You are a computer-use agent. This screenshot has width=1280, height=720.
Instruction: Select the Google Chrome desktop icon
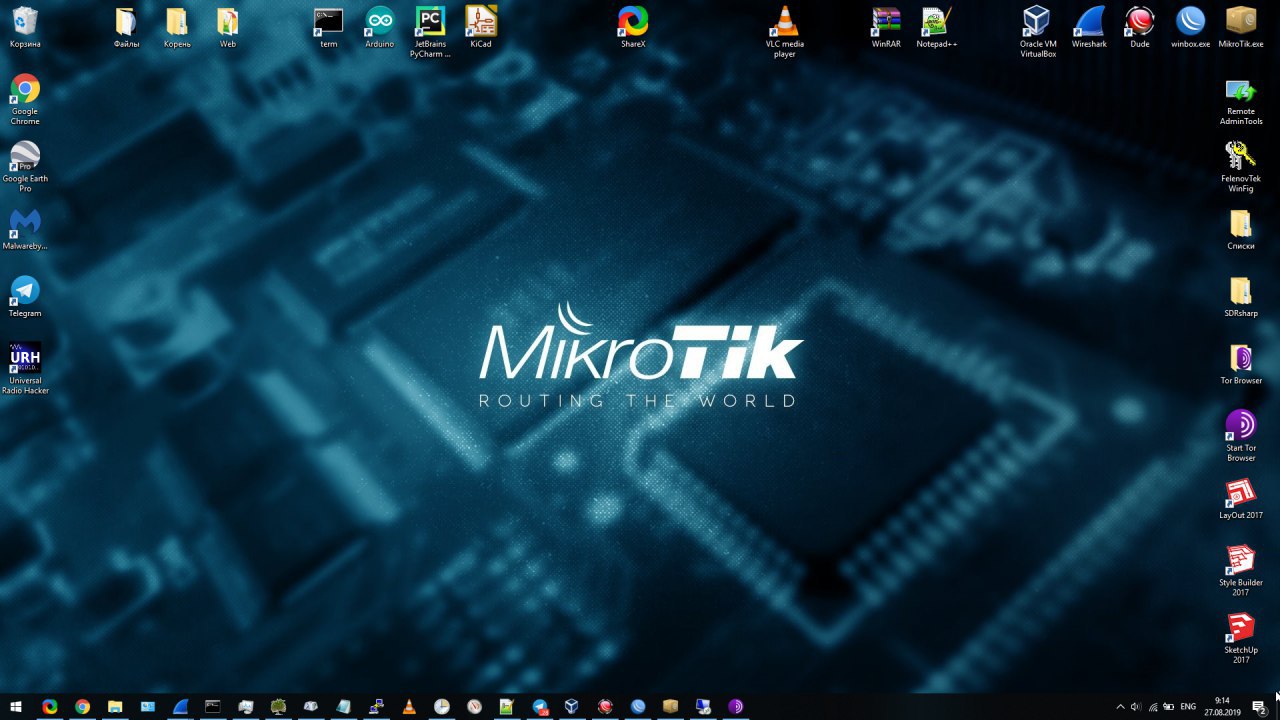pyautogui.click(x=25, y=99)
